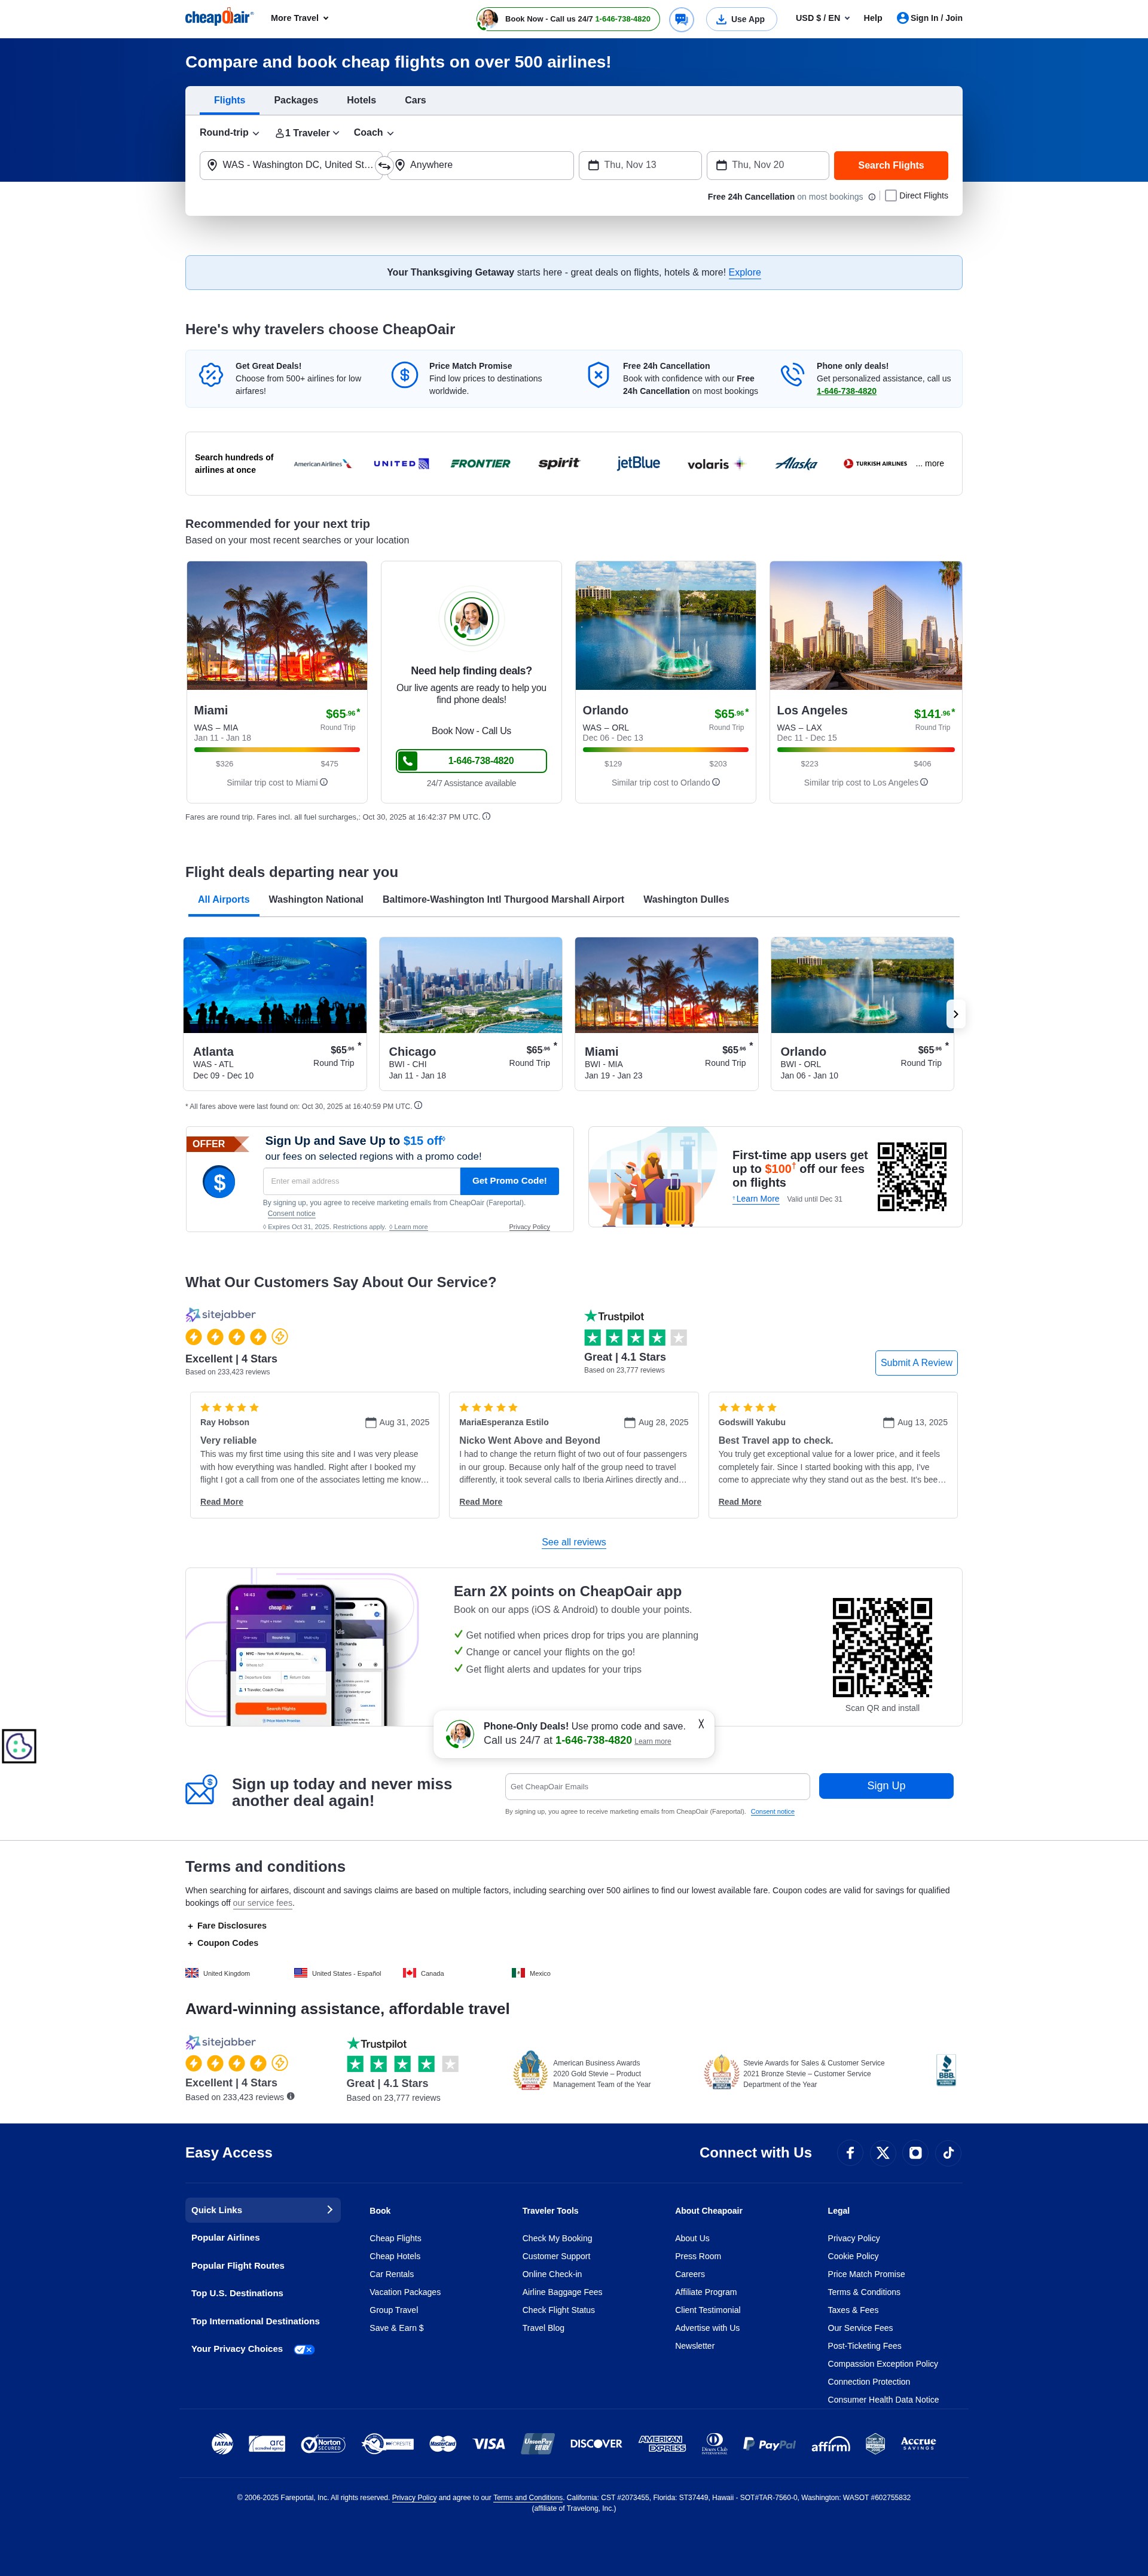Open the Facebook social icon in footer
1148x2576 pixels.
[x=850, y=2153]
